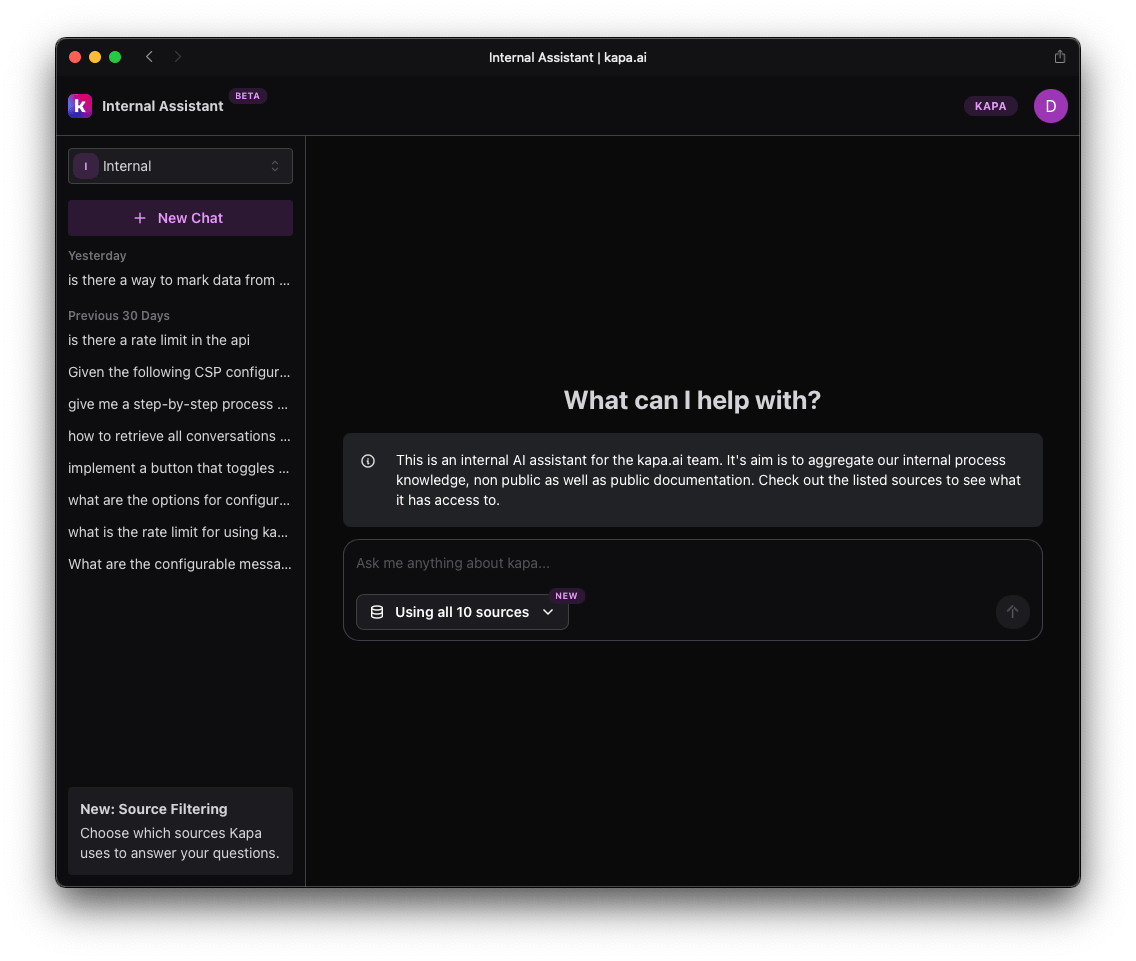Open chat 'how to retrieve all conversations ...'
Screen dimensions: 1136x961
[x=179, y=436]
